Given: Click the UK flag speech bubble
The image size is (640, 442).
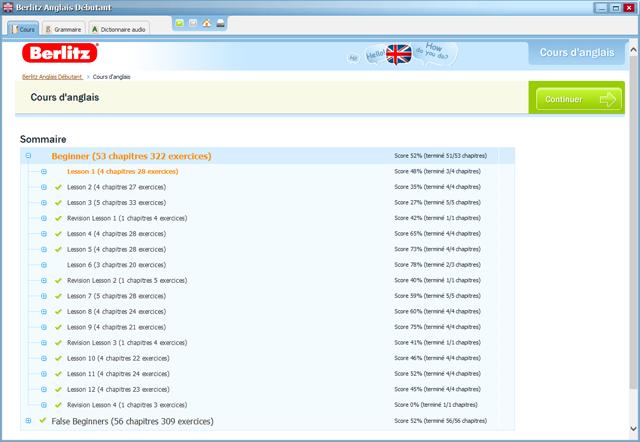Looking at the screenshot, I should 399,54.
